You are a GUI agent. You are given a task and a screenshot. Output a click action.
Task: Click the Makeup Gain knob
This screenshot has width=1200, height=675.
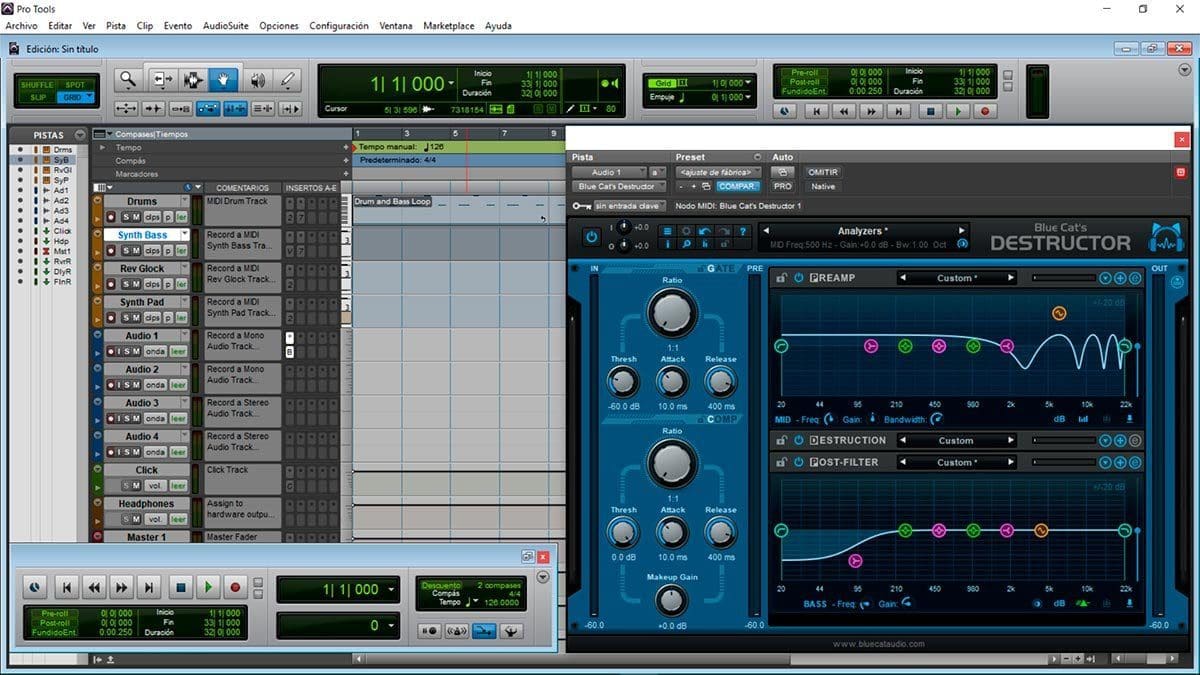coord(672,600)
